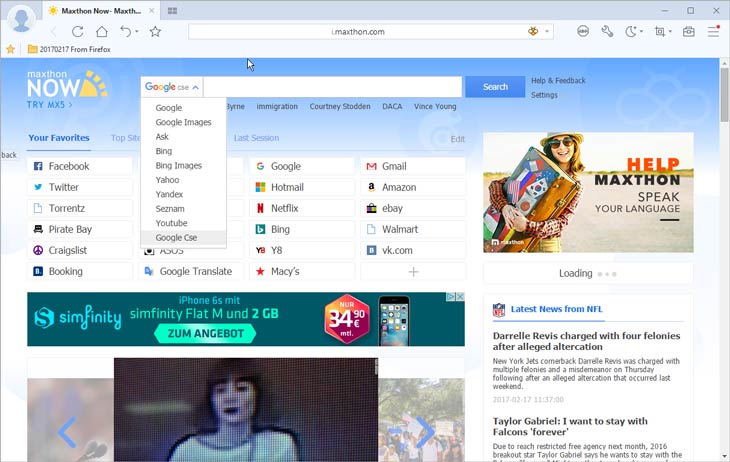Viewport: 730px width, 462px height.
Task: Open Google Translate favorite tile
Action: [x=191, y=271]
